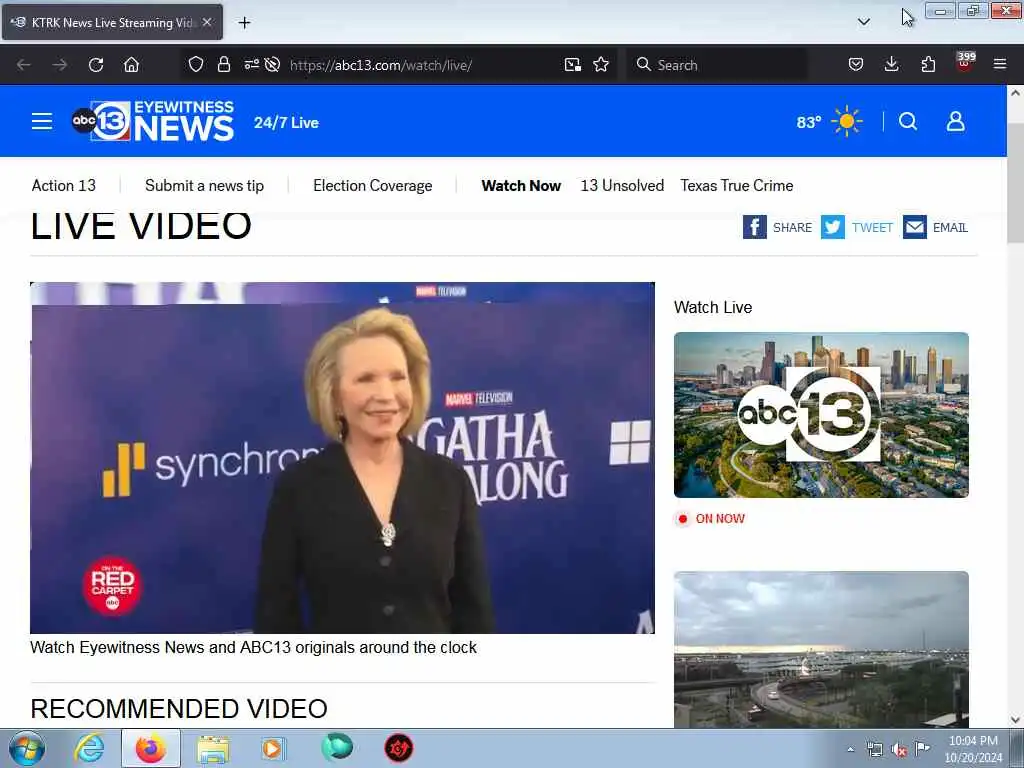This screenshot has width=1024, height=768.
Task: Click the Firefox Search box
Action: point(716,65)
